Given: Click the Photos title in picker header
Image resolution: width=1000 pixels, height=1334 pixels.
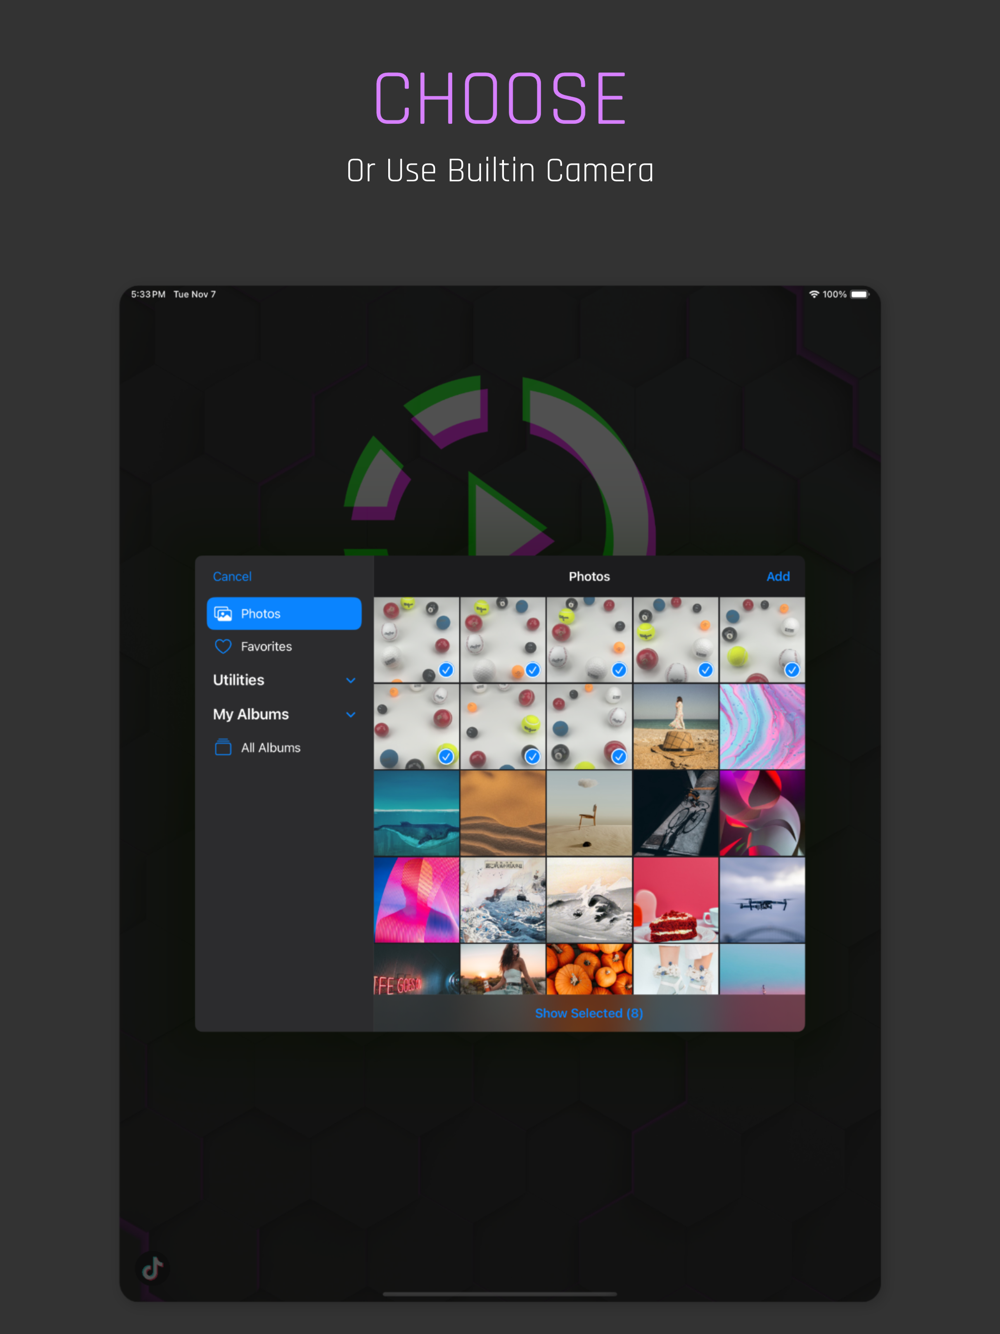Looking at the screenshot, I should coord(589,577).
